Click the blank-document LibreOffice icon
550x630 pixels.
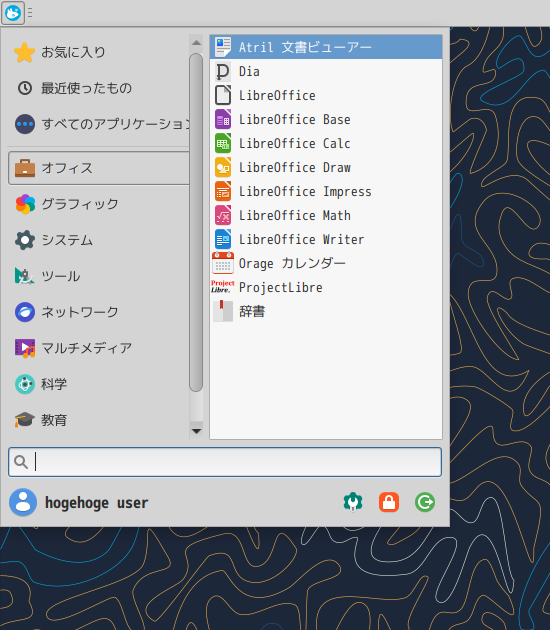coord(223,95)
